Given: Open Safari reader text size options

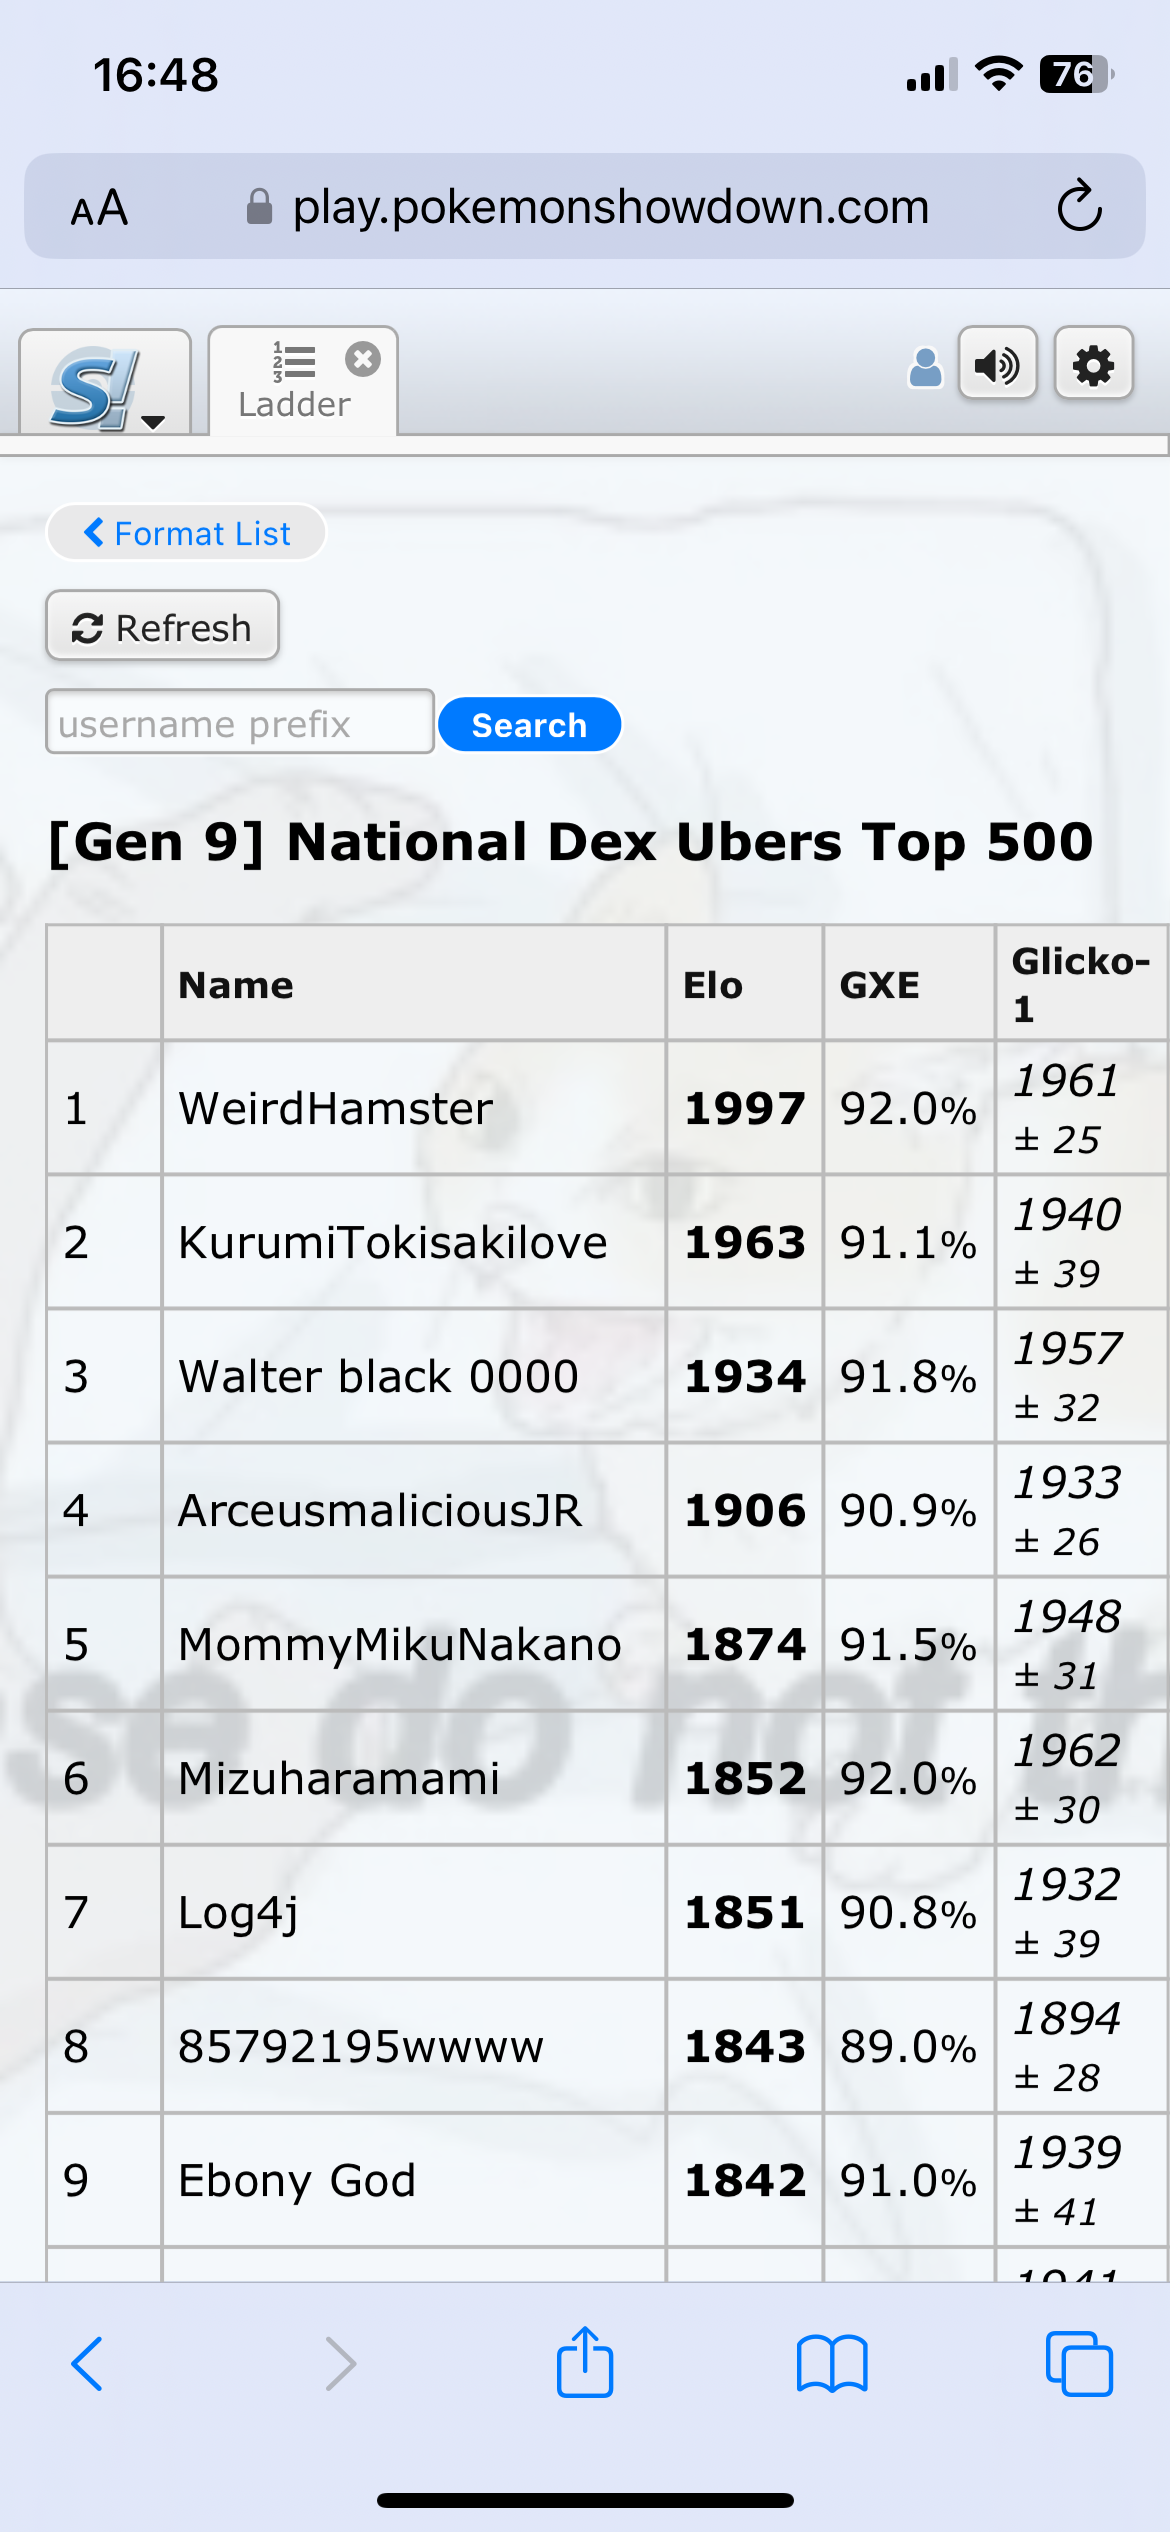Looking at the screenshot, I should pyautogui.click(x=99, y=208).
